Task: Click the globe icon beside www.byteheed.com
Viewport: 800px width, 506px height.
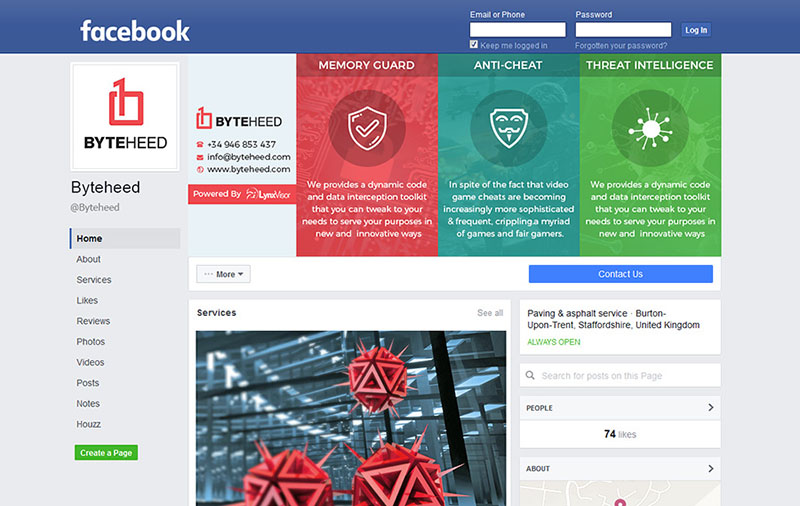Action: point(200,170)
